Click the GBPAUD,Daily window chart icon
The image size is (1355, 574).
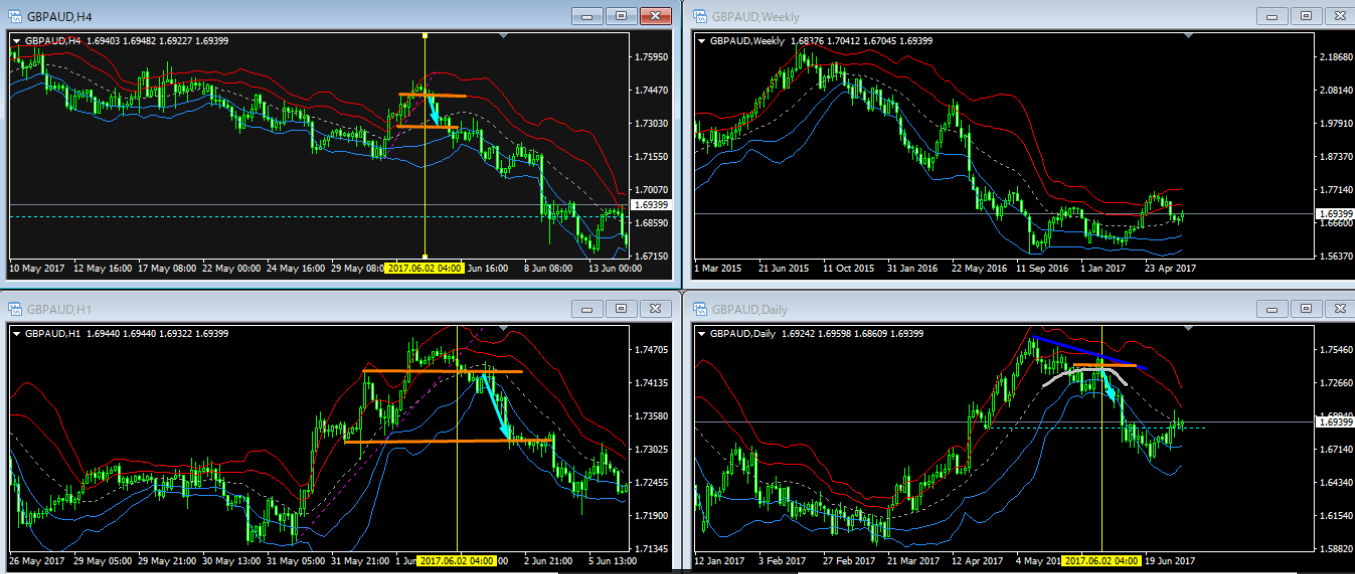click(x=699, y=309)
